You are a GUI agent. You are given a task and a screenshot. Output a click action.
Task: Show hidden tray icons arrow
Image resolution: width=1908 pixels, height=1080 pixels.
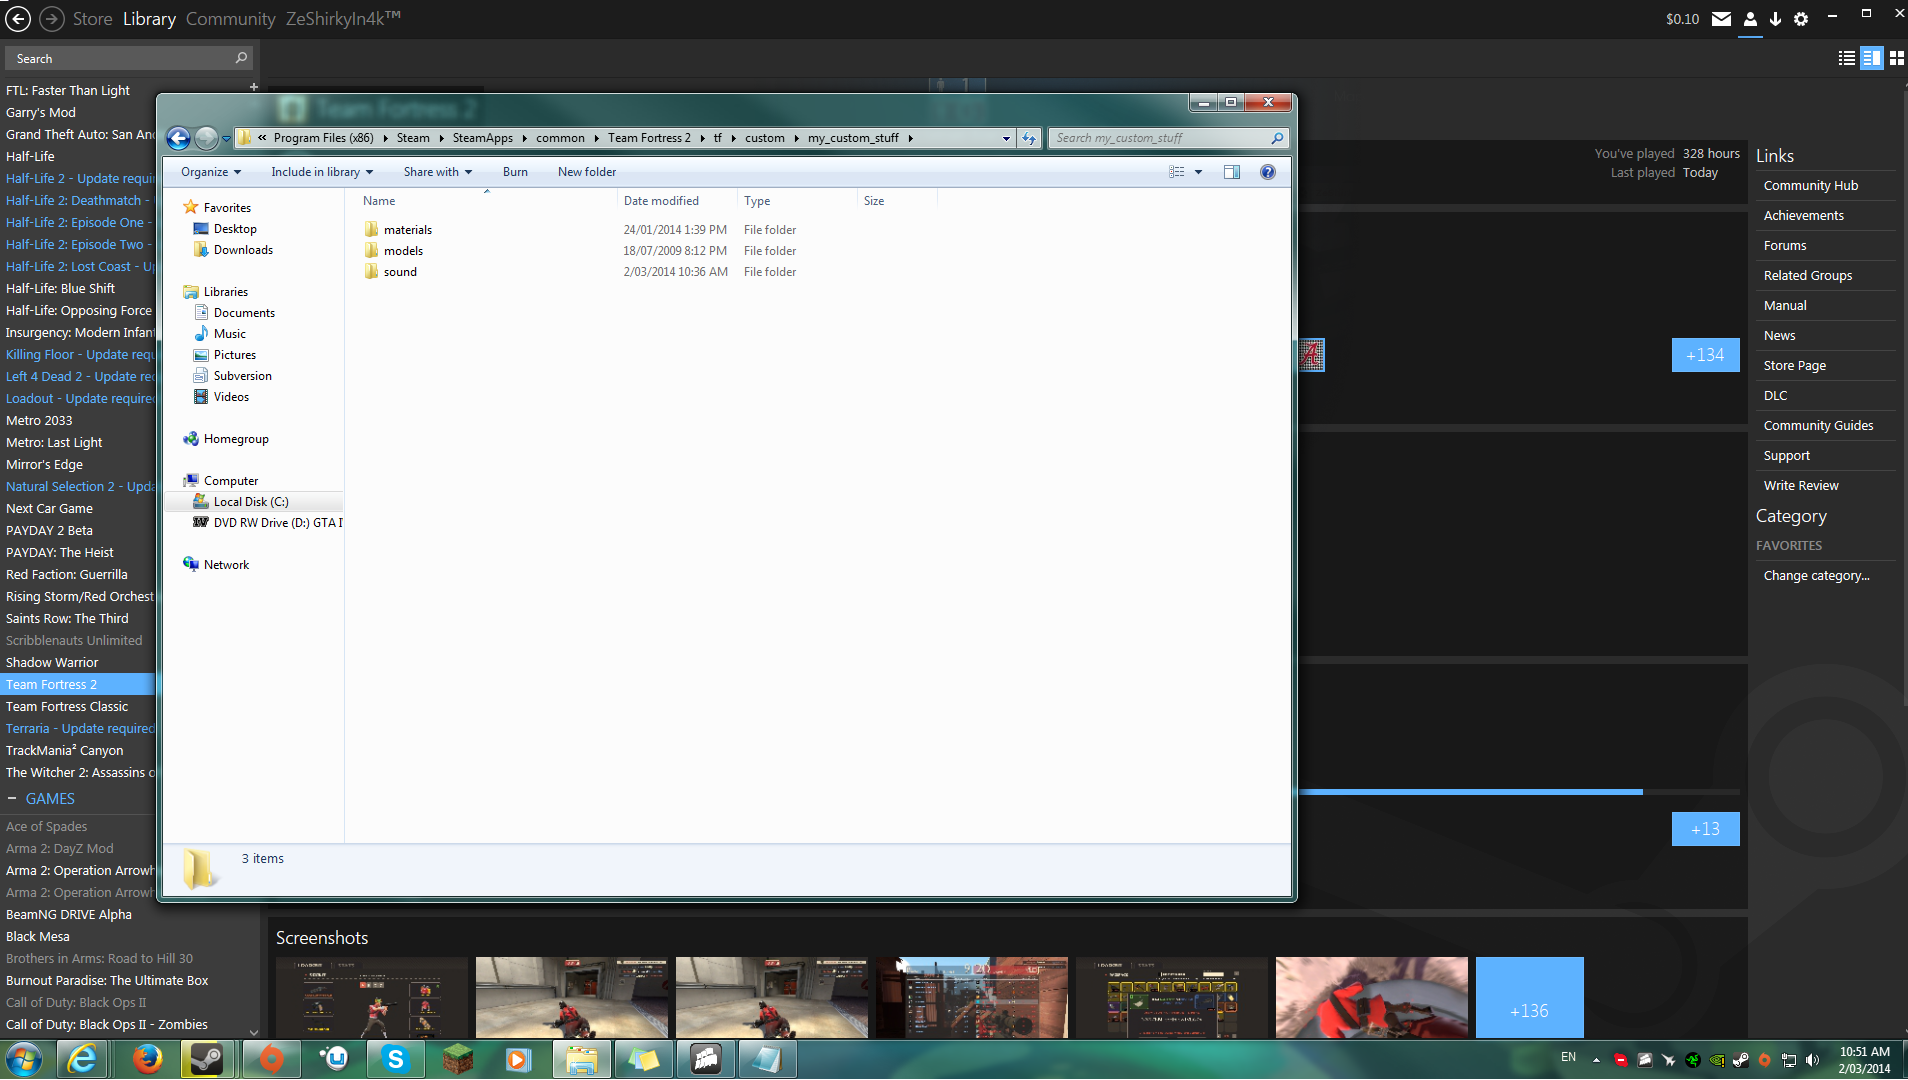pos(1596,1060)
